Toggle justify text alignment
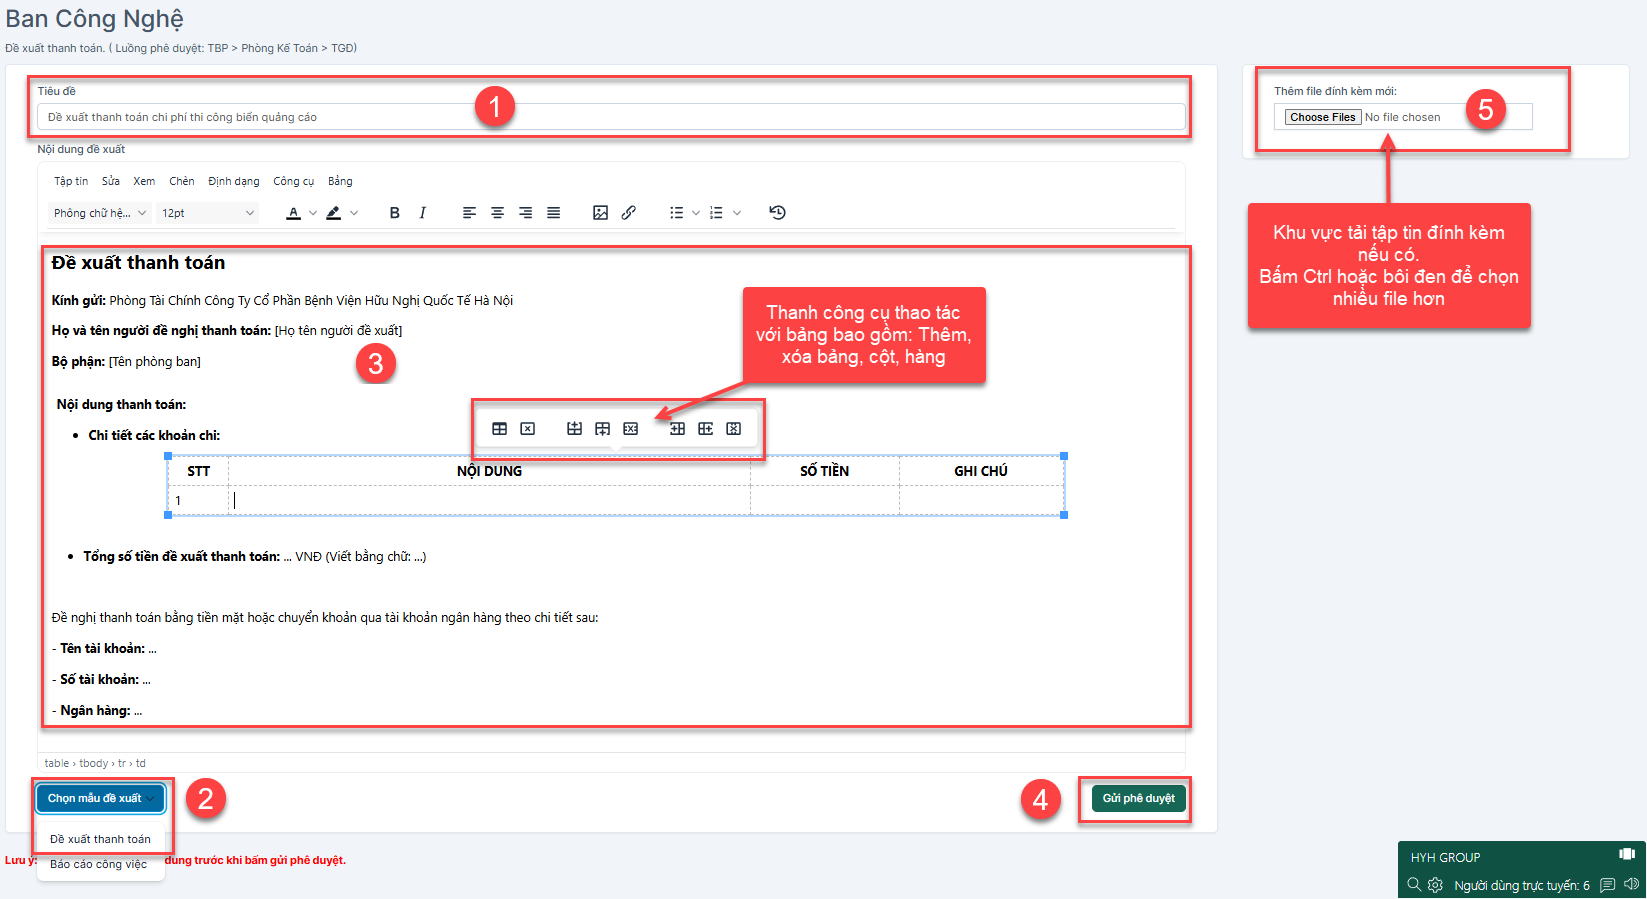The width and height of the screenshot is (1647, 899). 553,213
